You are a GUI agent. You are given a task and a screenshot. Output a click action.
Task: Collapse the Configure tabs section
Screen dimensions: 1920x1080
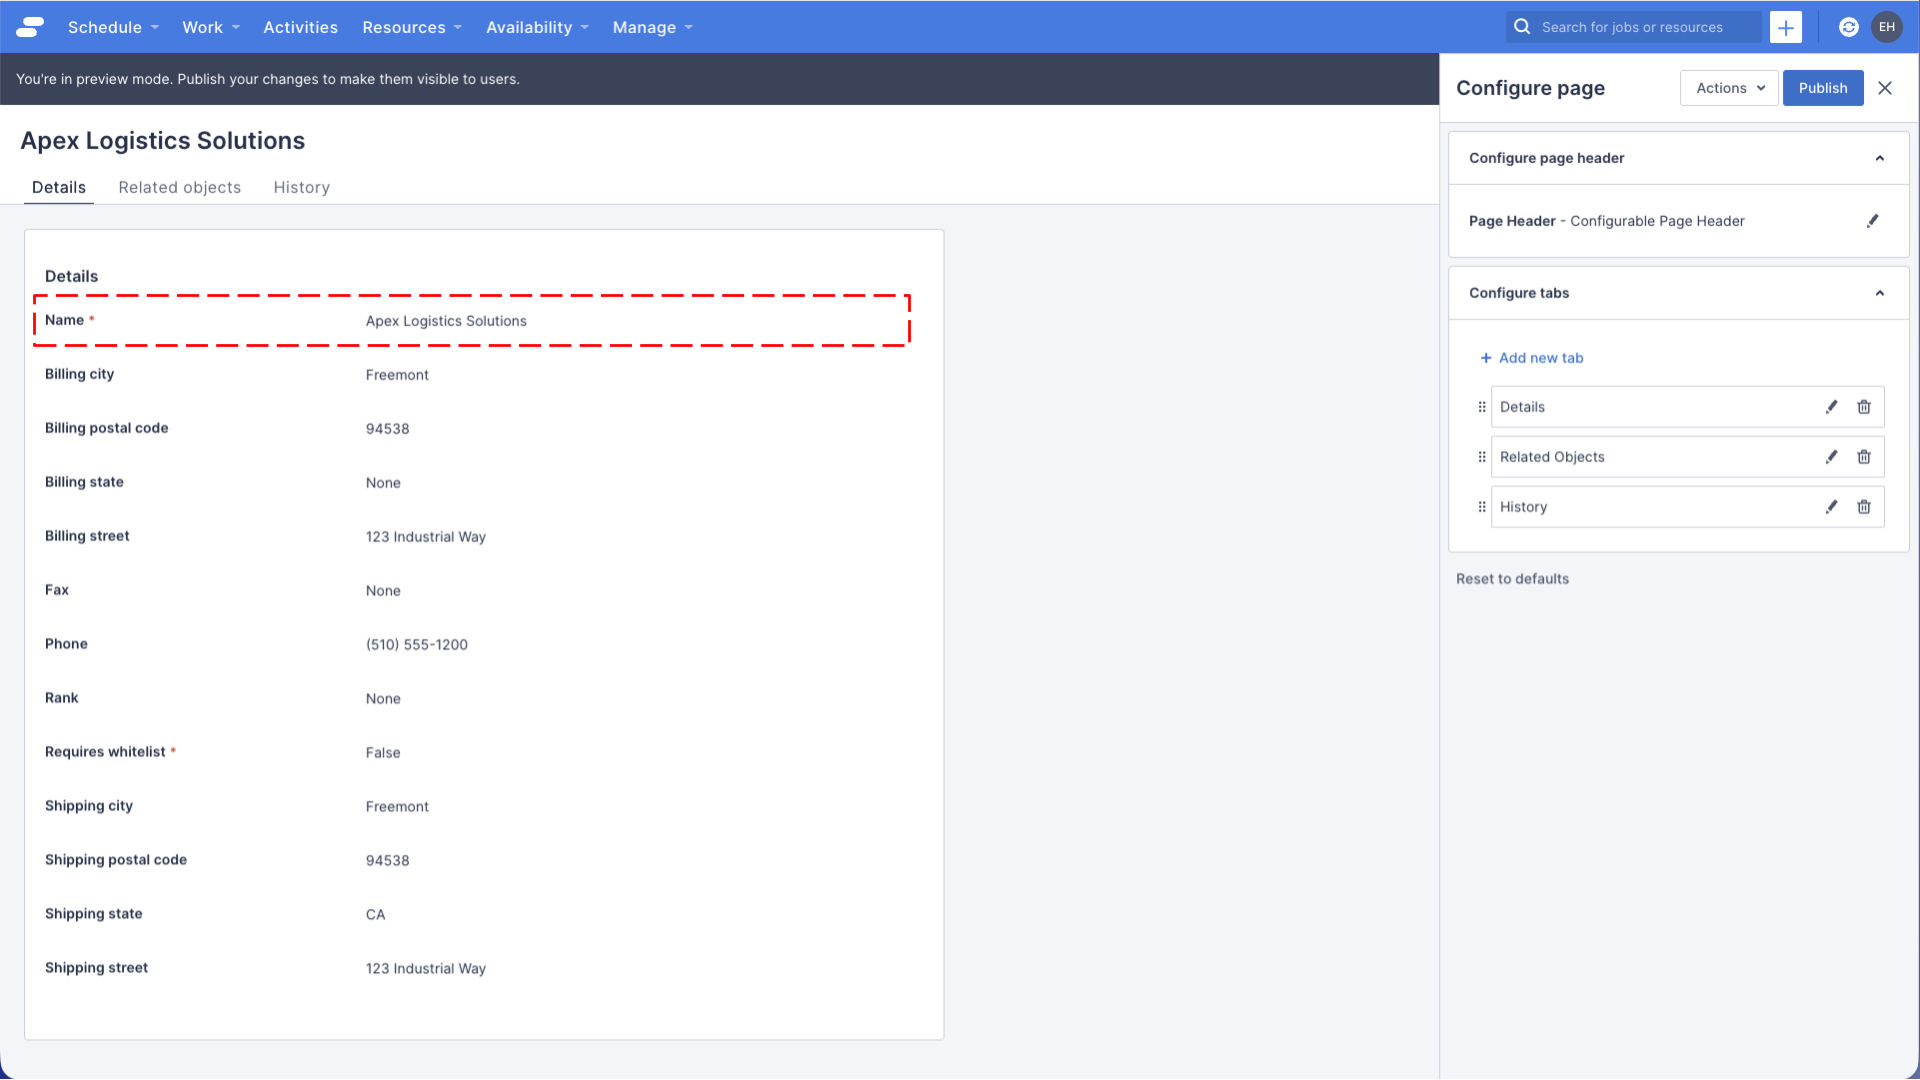pos(1879,293)
